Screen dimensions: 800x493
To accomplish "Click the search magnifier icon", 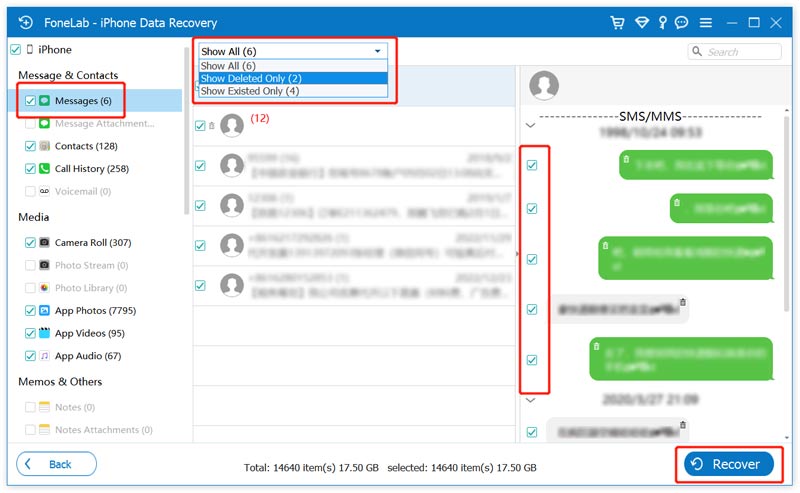I will tap(697, 51).
